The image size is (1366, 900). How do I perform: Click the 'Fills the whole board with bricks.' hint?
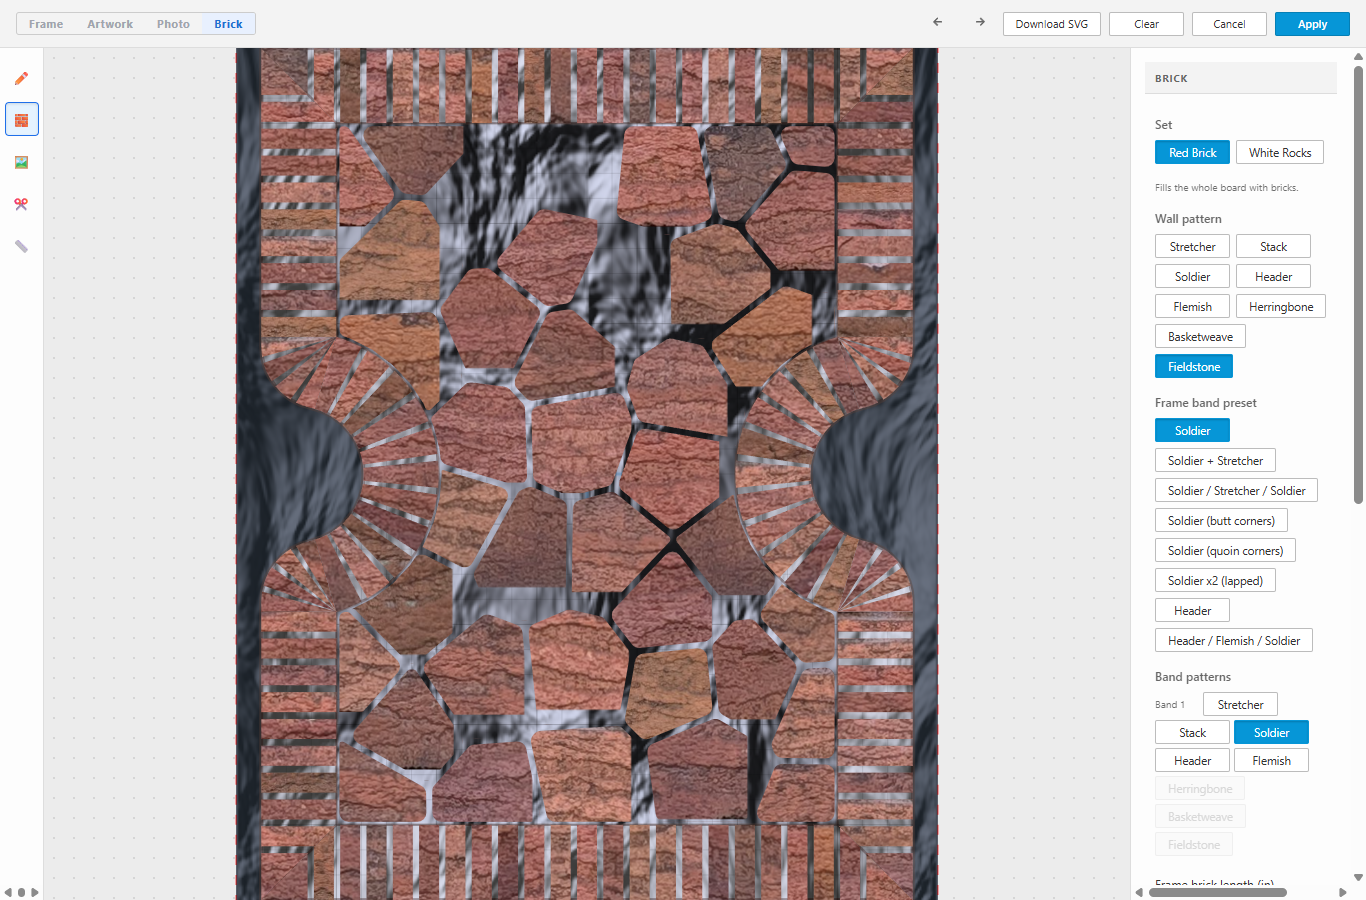(x=1226, y=188)
